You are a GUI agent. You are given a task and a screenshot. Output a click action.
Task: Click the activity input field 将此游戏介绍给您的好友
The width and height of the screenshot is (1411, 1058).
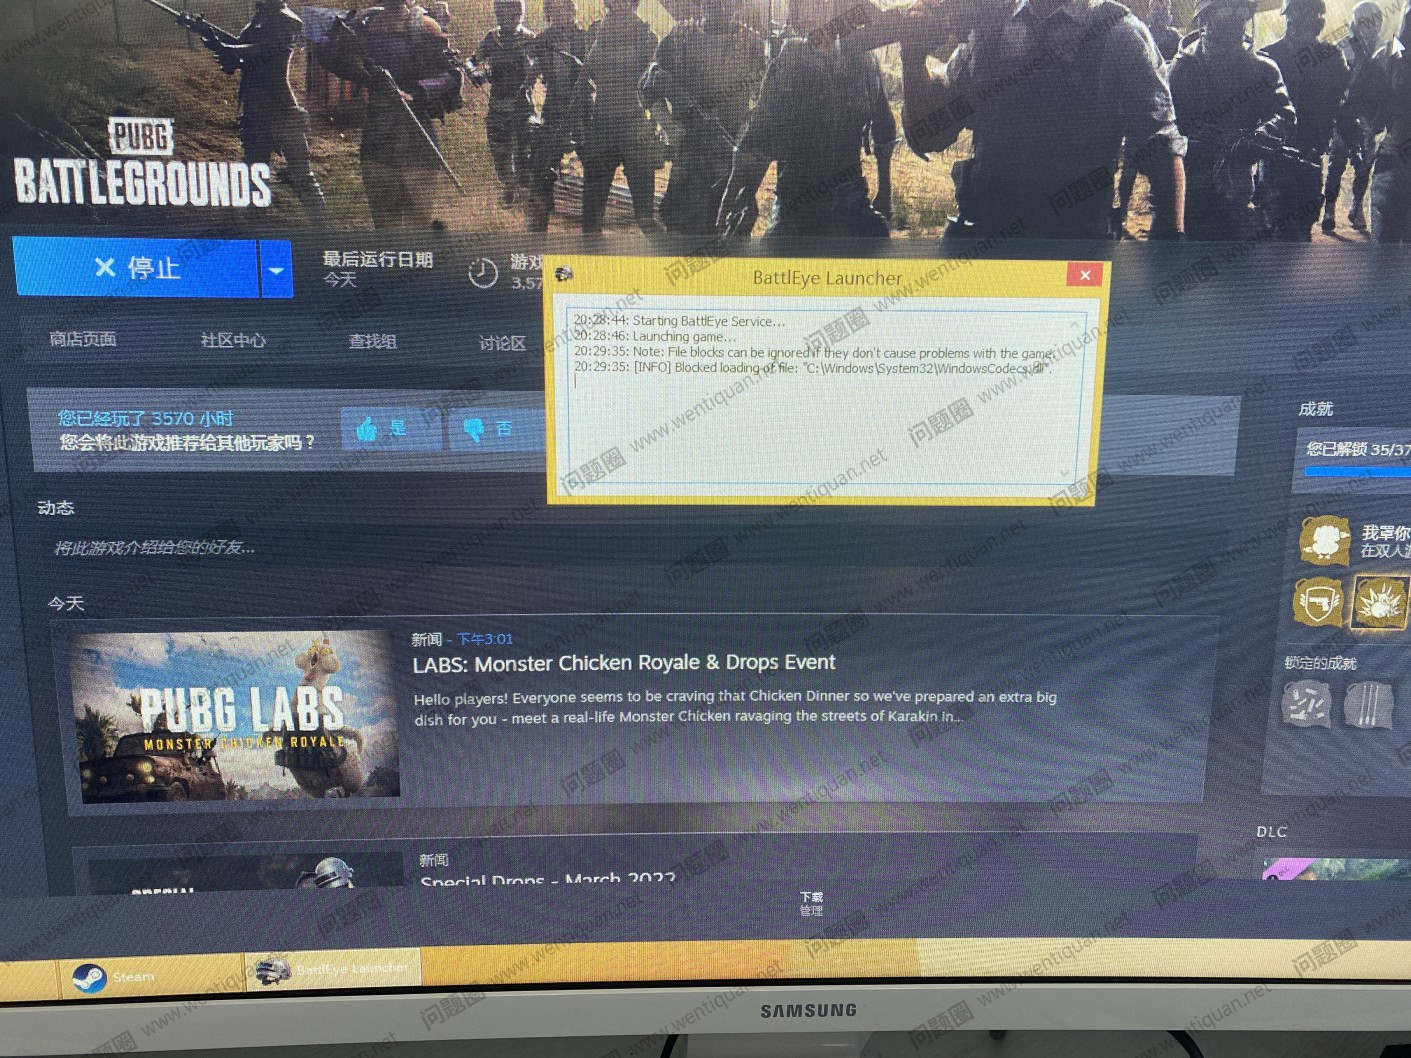tap(155, 548)
